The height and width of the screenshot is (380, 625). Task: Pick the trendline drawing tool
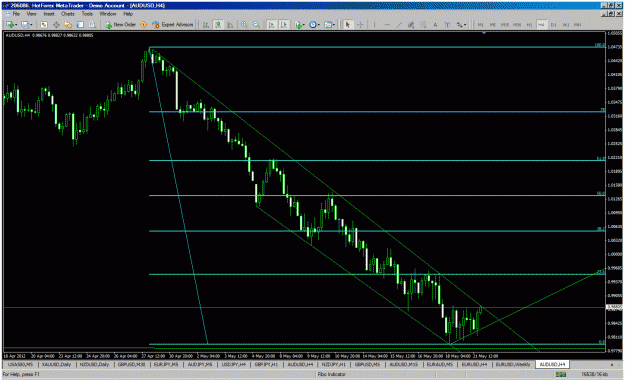(x=399, y=25)
